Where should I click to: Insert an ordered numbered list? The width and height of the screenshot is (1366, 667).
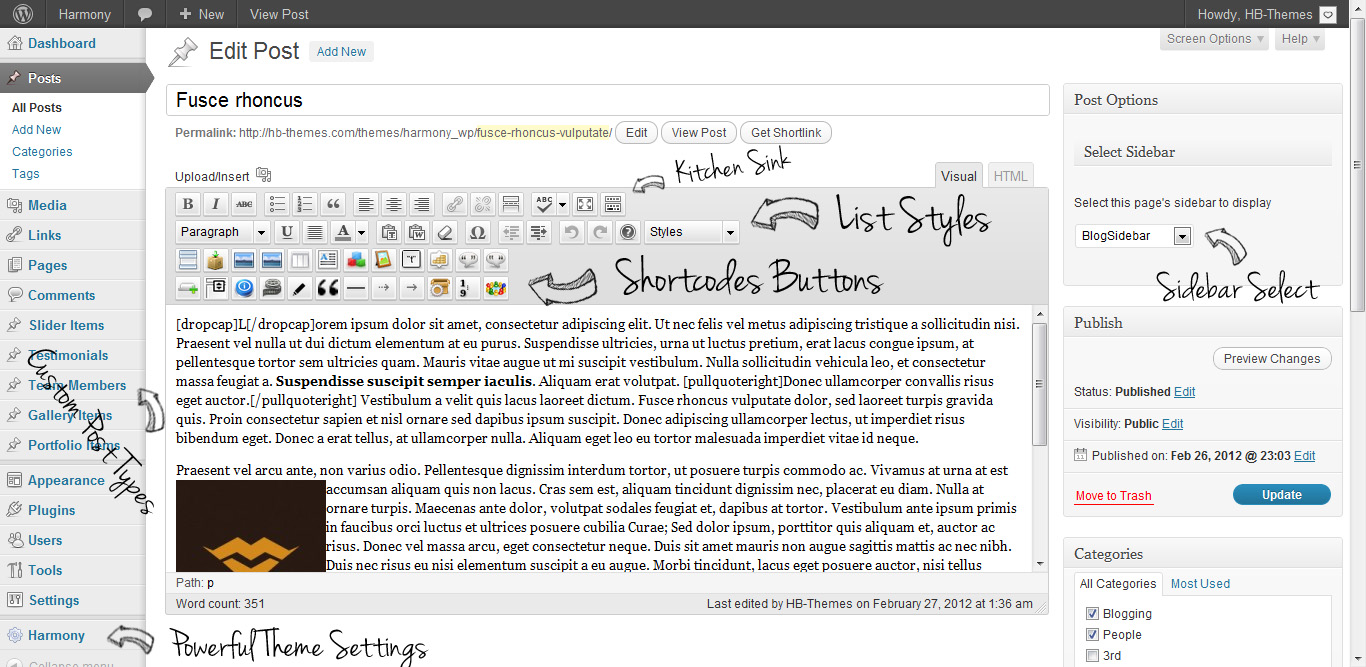305,204
